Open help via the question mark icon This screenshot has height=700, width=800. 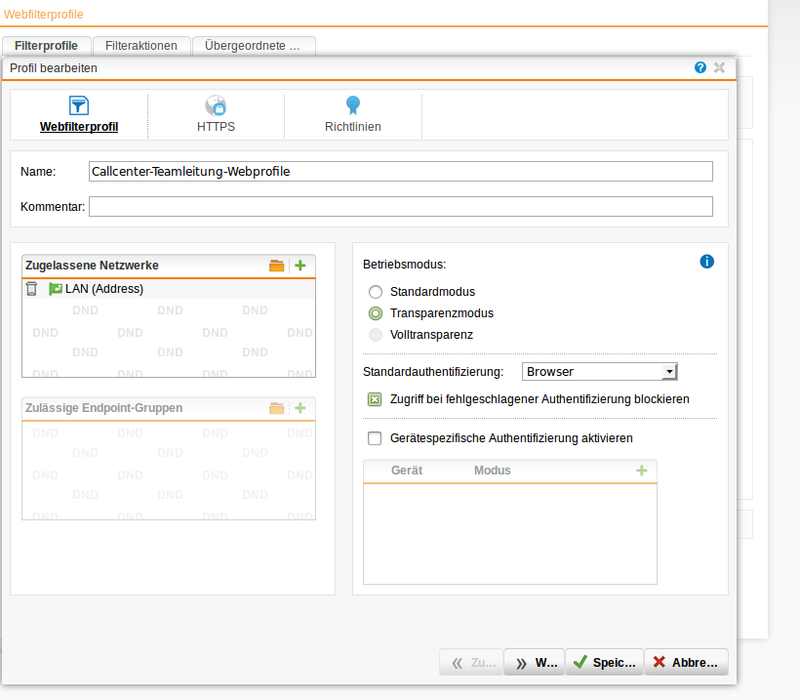tap(699, 67)
